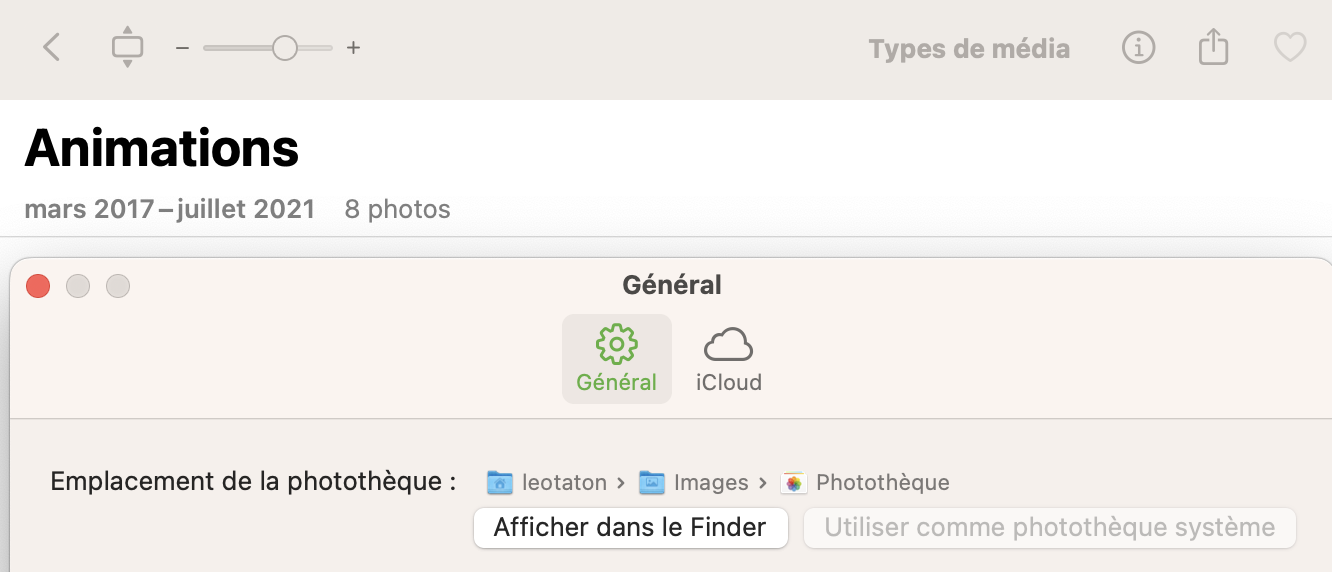
Task: Click the aspect ratio toggle icon
Action: [128, 47]
